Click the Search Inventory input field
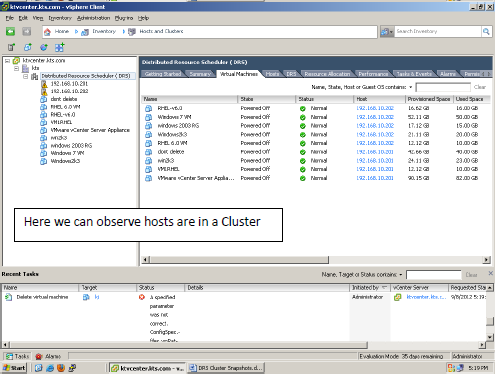 click(x=438, y=32)
